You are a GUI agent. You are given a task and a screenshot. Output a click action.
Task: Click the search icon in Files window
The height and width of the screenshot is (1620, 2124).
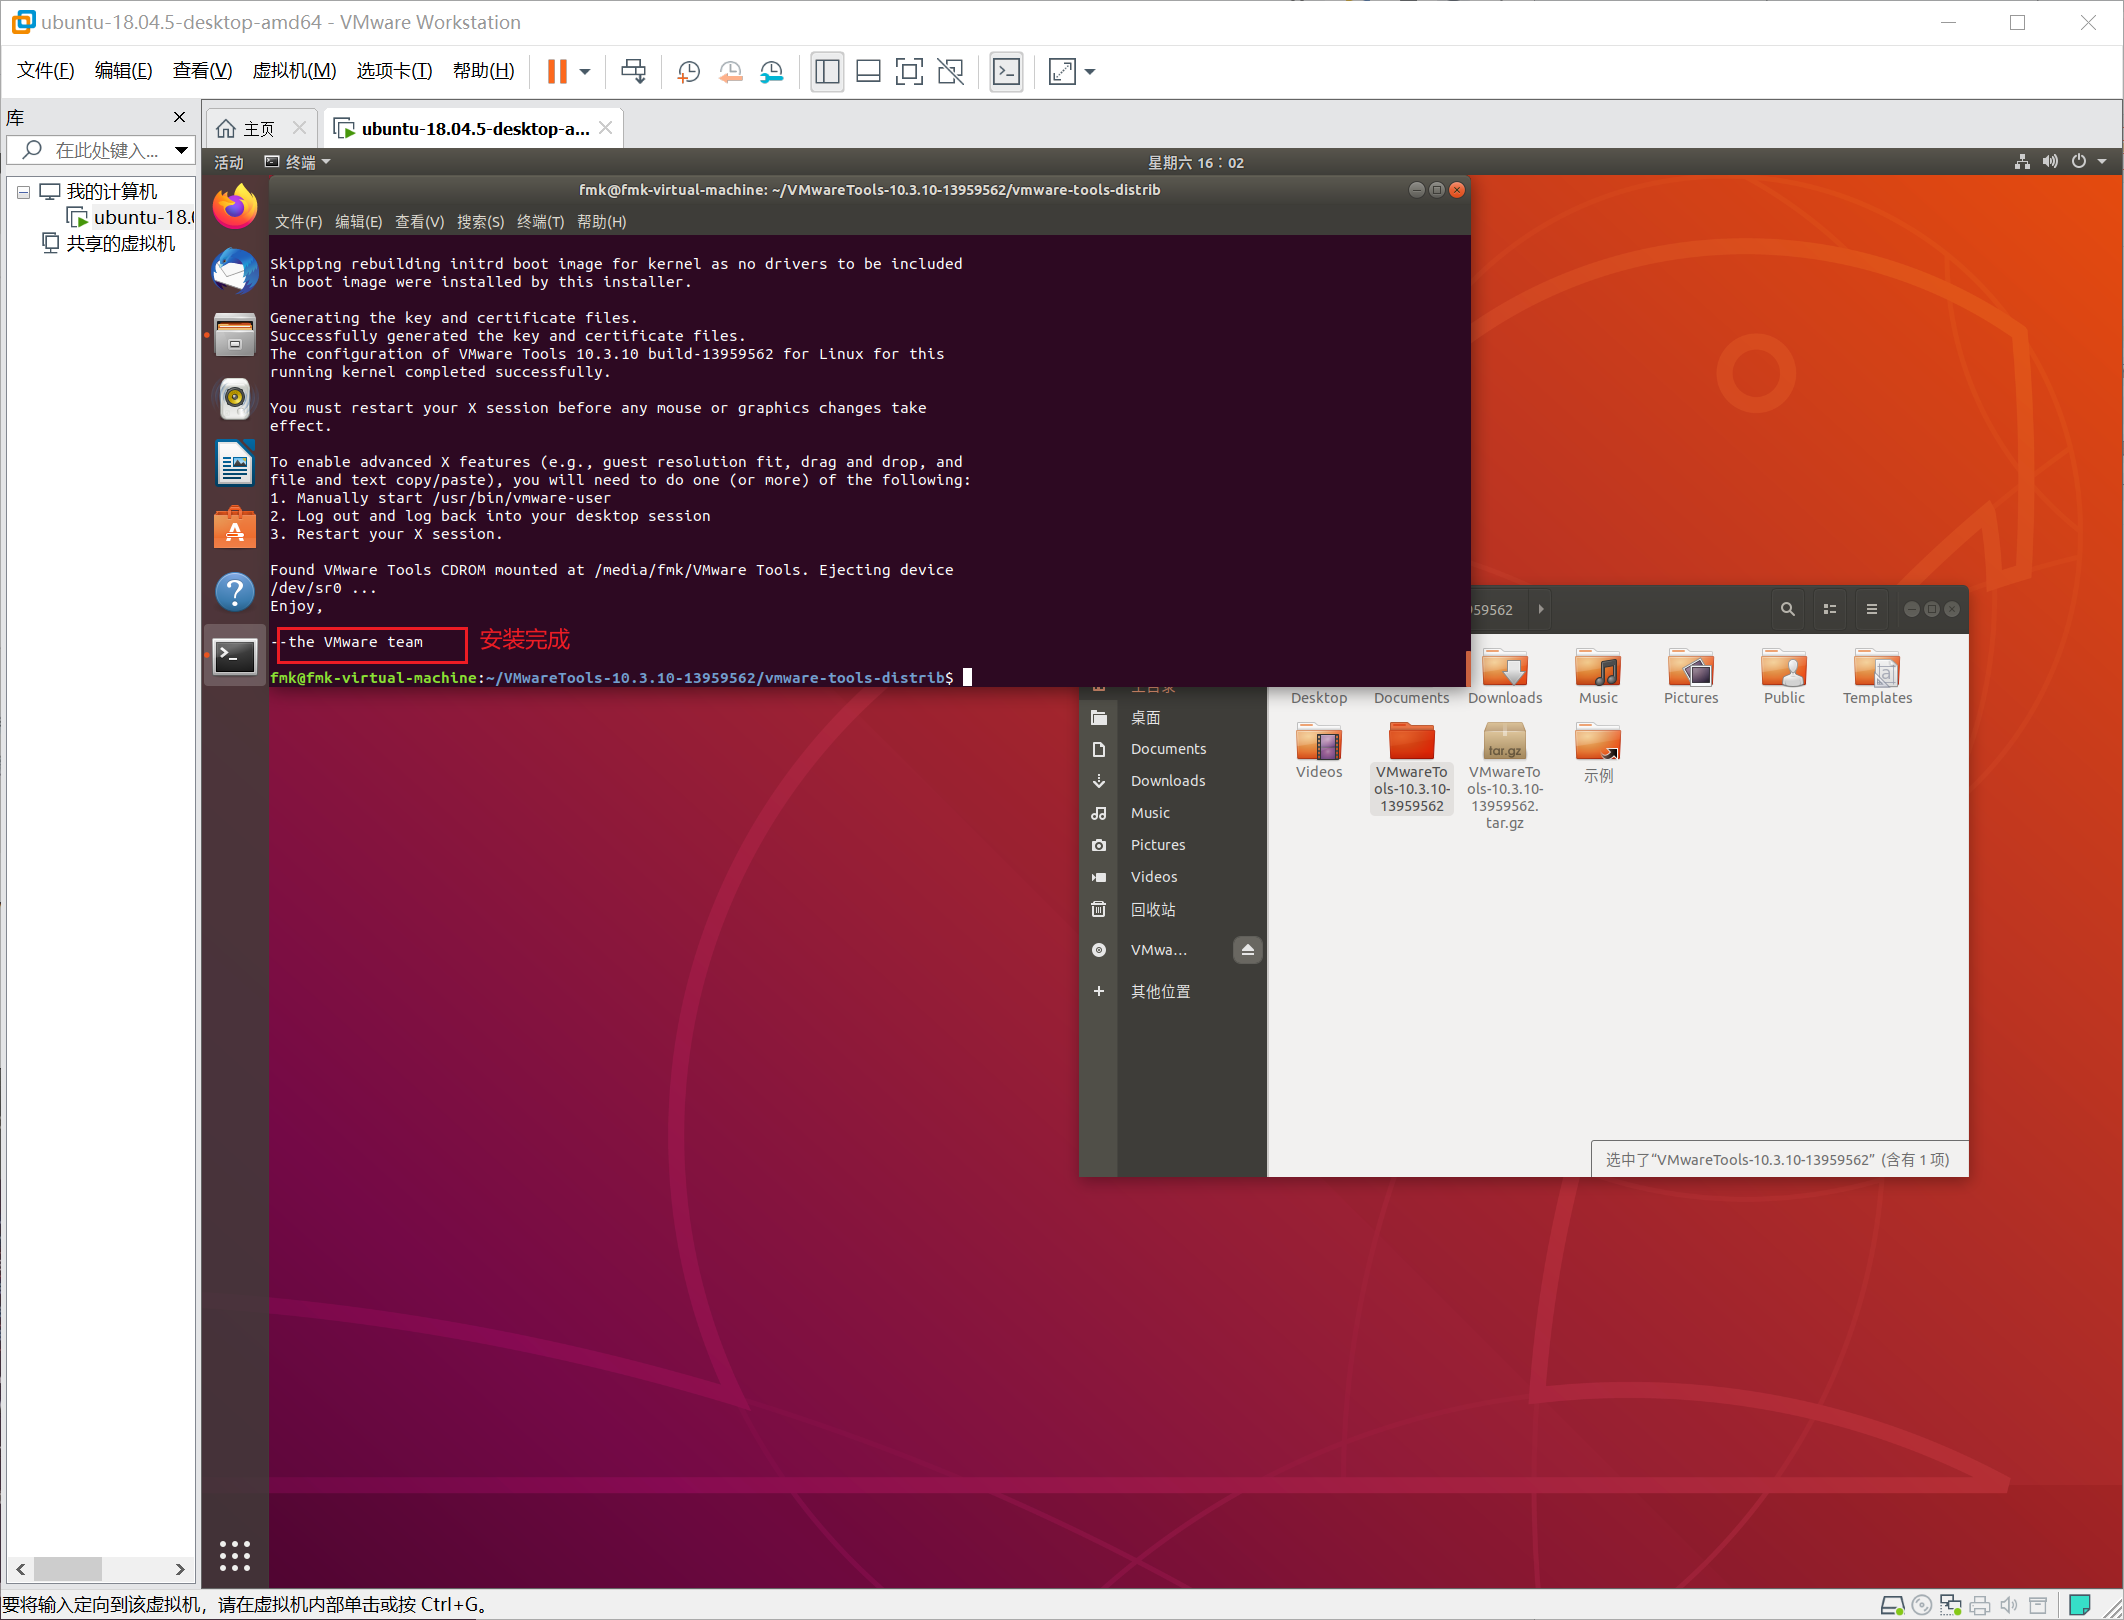1787,609
